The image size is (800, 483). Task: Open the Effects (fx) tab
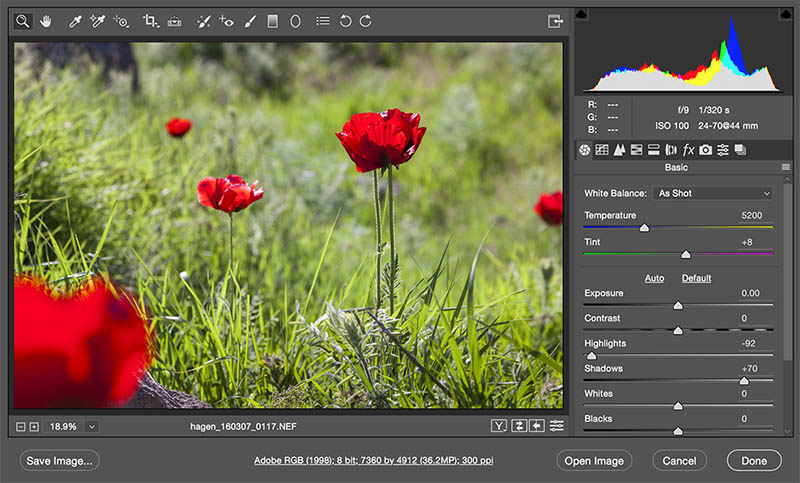point(688,149)
